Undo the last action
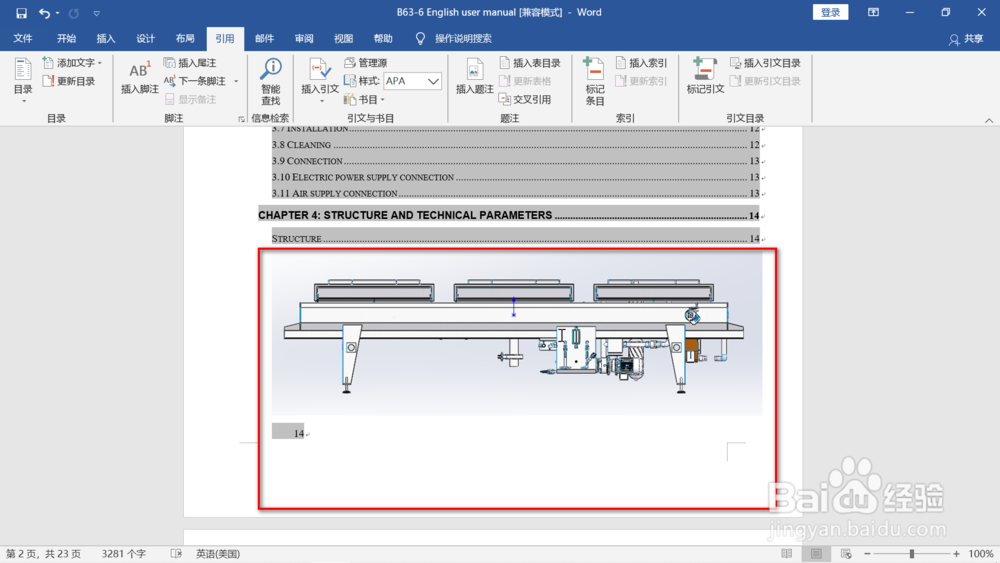This screenshot has width=1000, height=563. click(44, 13)
